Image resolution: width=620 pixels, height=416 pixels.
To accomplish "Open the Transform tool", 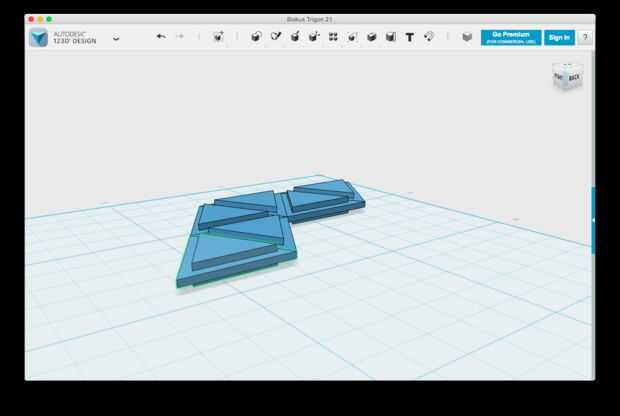I will (x=218, y=37).
